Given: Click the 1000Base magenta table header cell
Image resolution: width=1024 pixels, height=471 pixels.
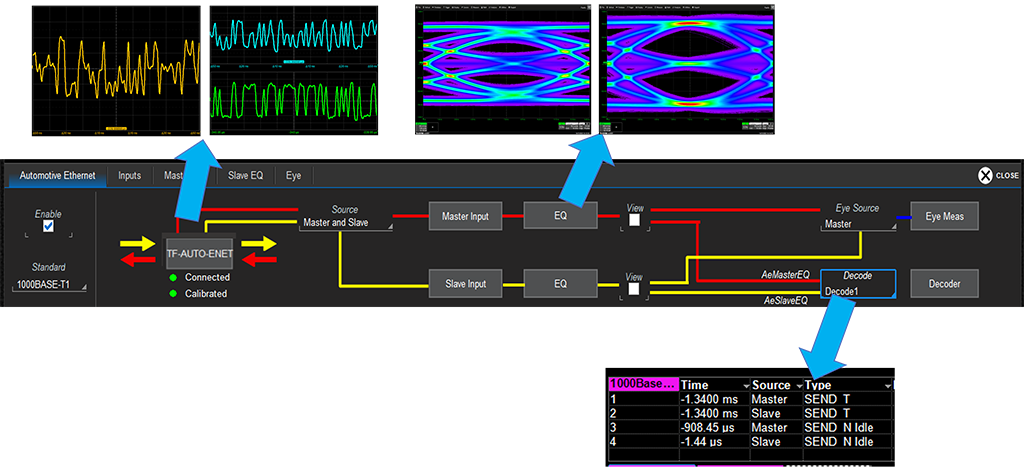Looking at the screenshot, I should click(x=643, y=385).
